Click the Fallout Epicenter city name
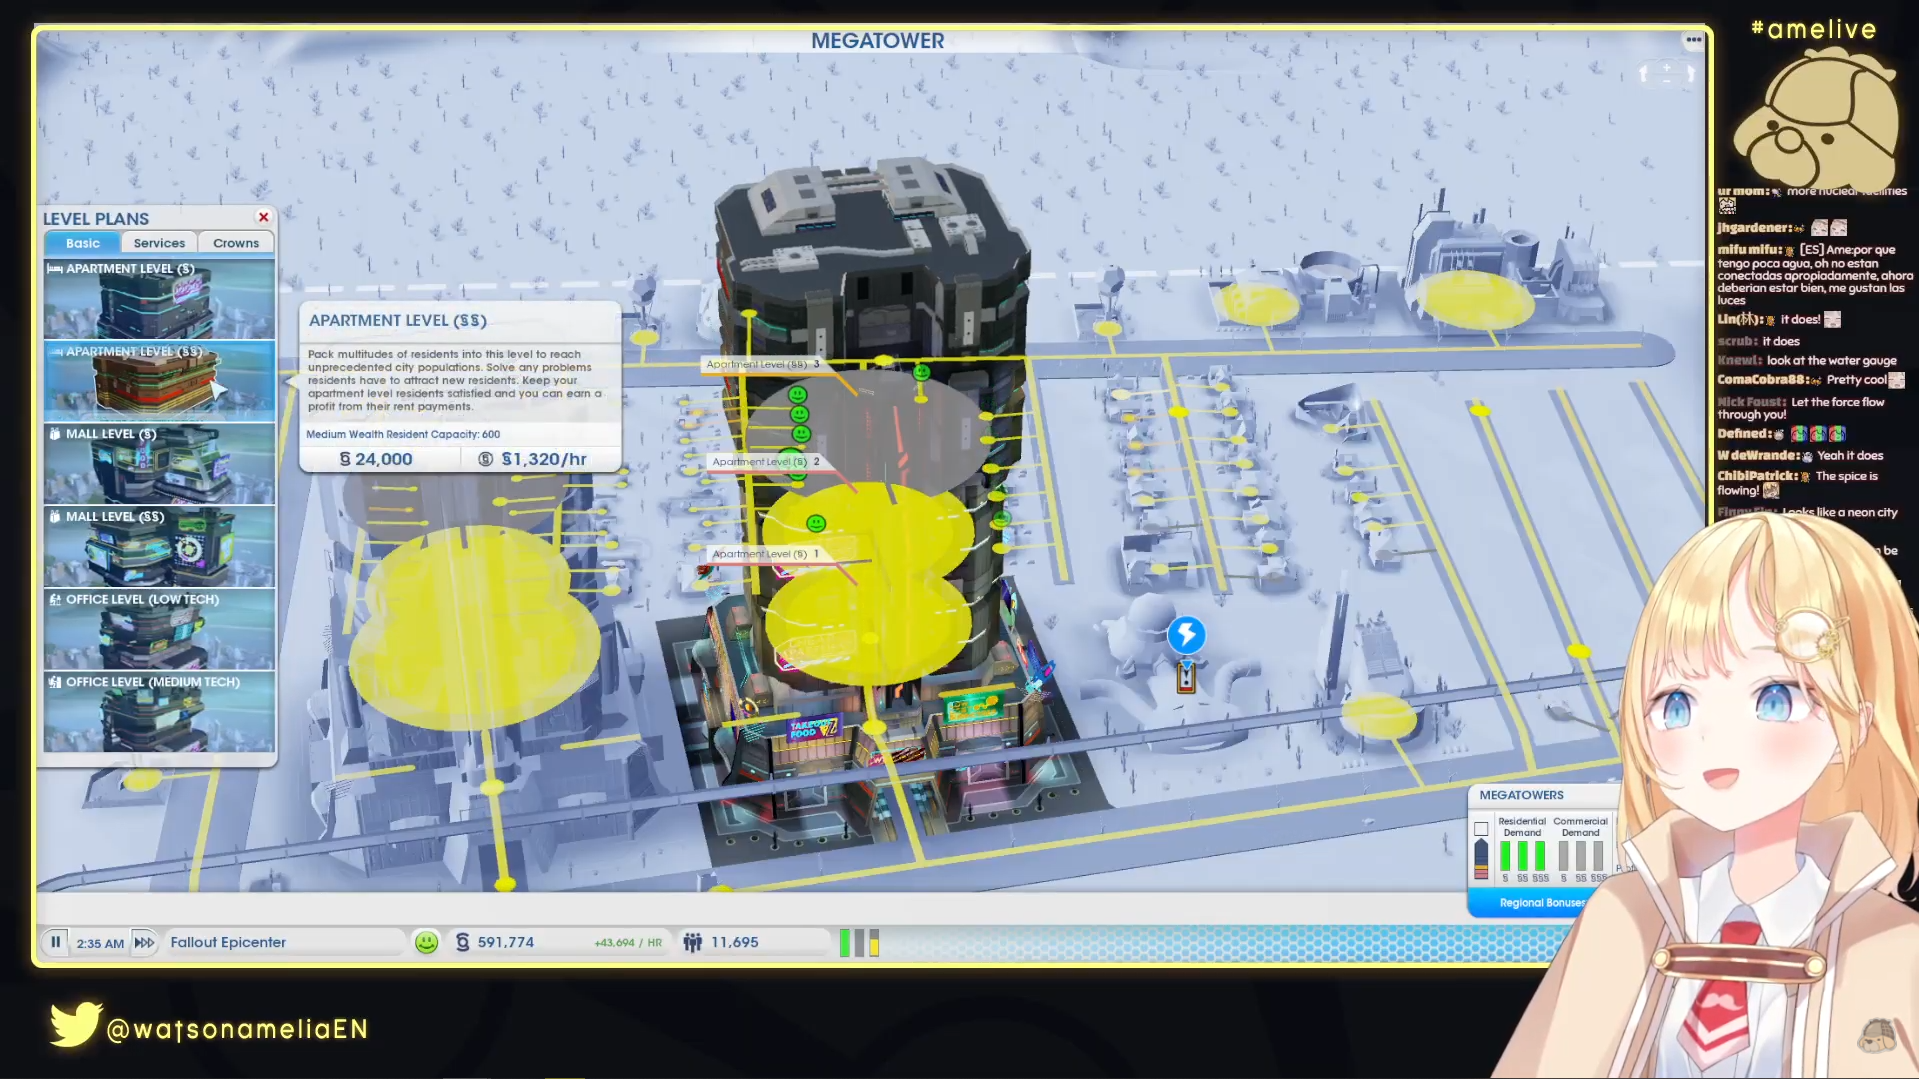Image resolution: width=1919 pixels, height=1079 pixels. click(228, 942)
